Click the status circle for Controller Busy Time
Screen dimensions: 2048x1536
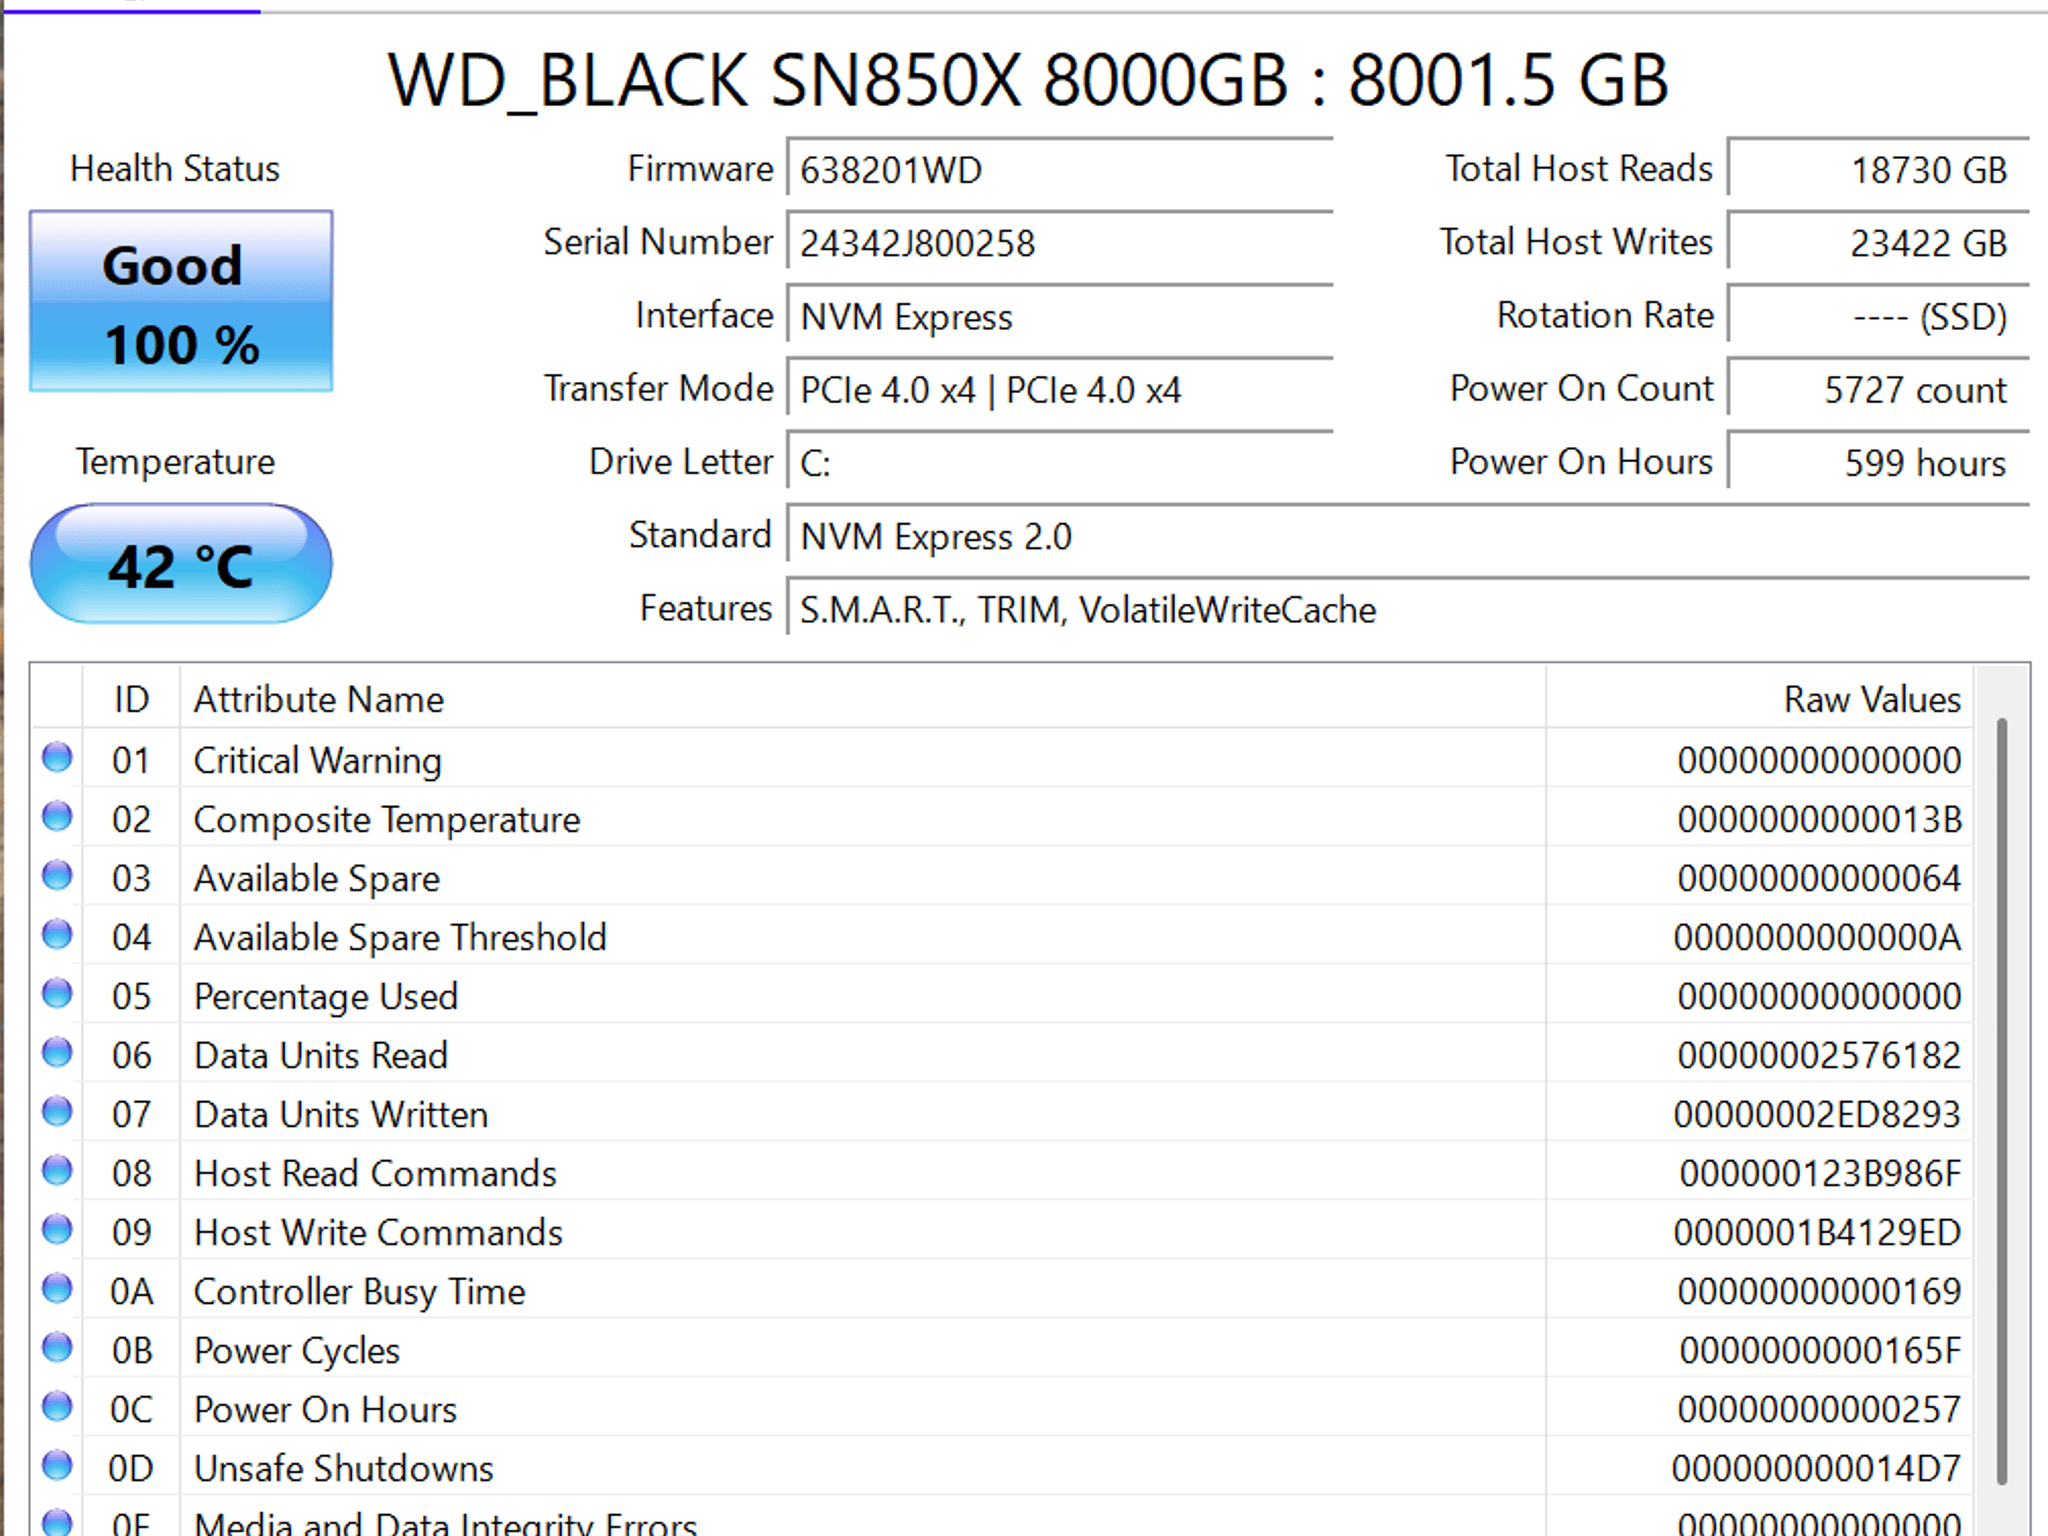tap(57, 1289)
